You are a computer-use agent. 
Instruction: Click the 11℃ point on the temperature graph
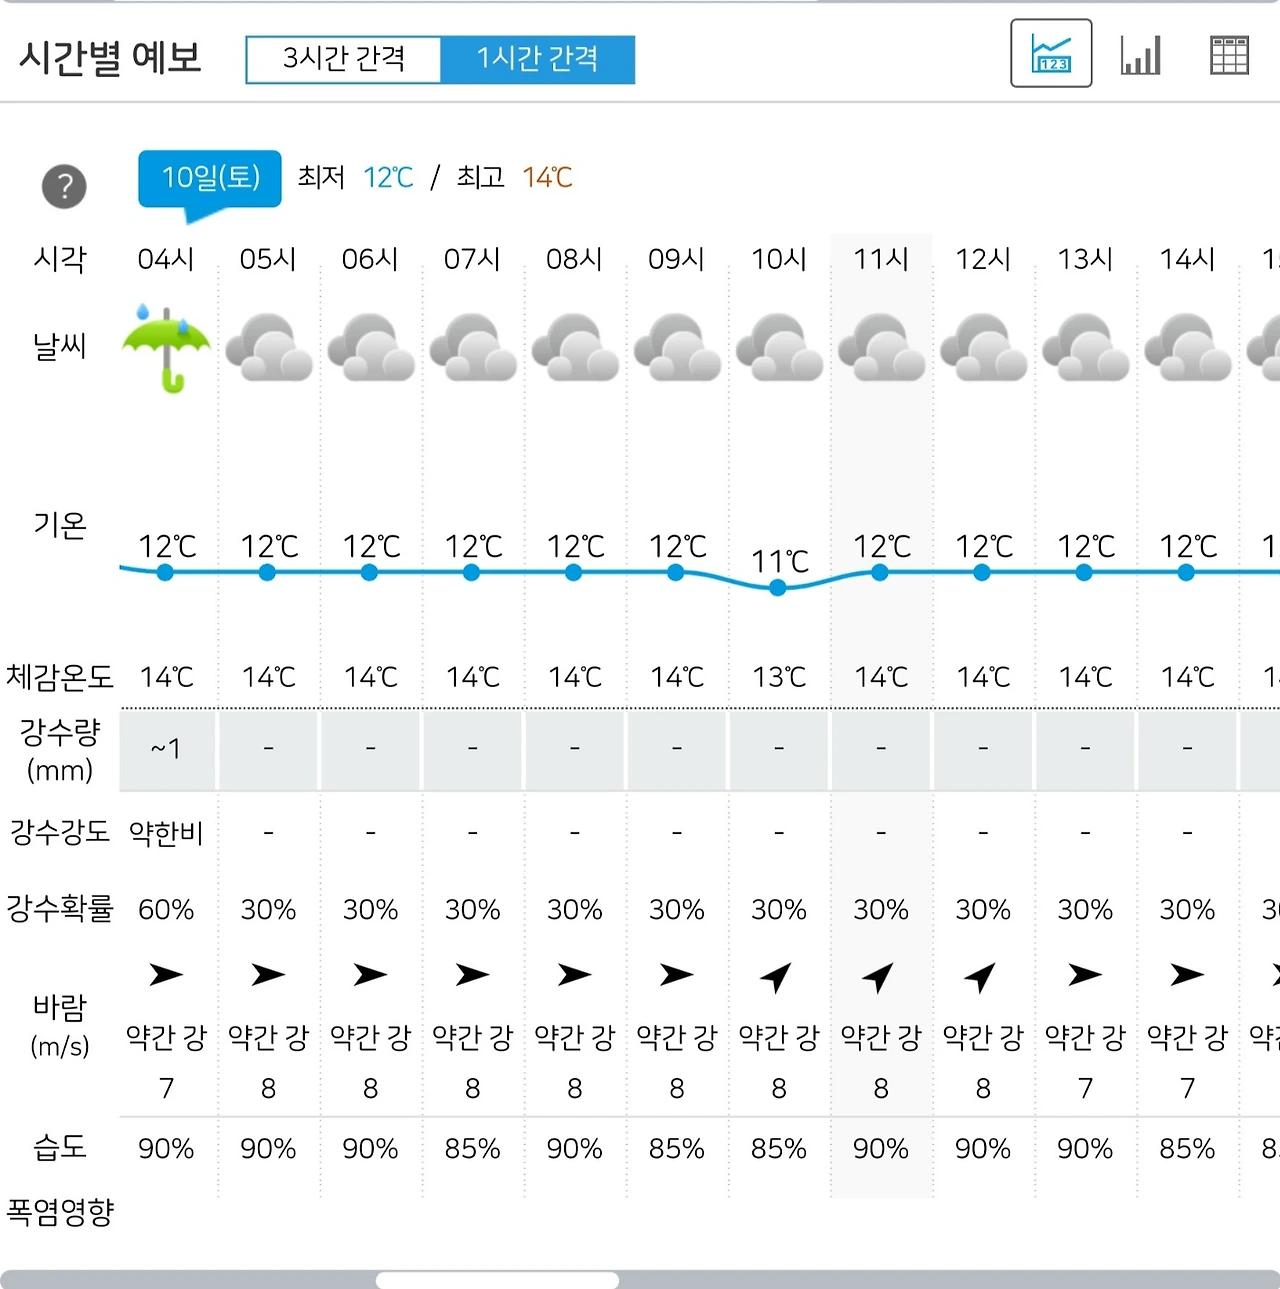click(x=777, y=588)
